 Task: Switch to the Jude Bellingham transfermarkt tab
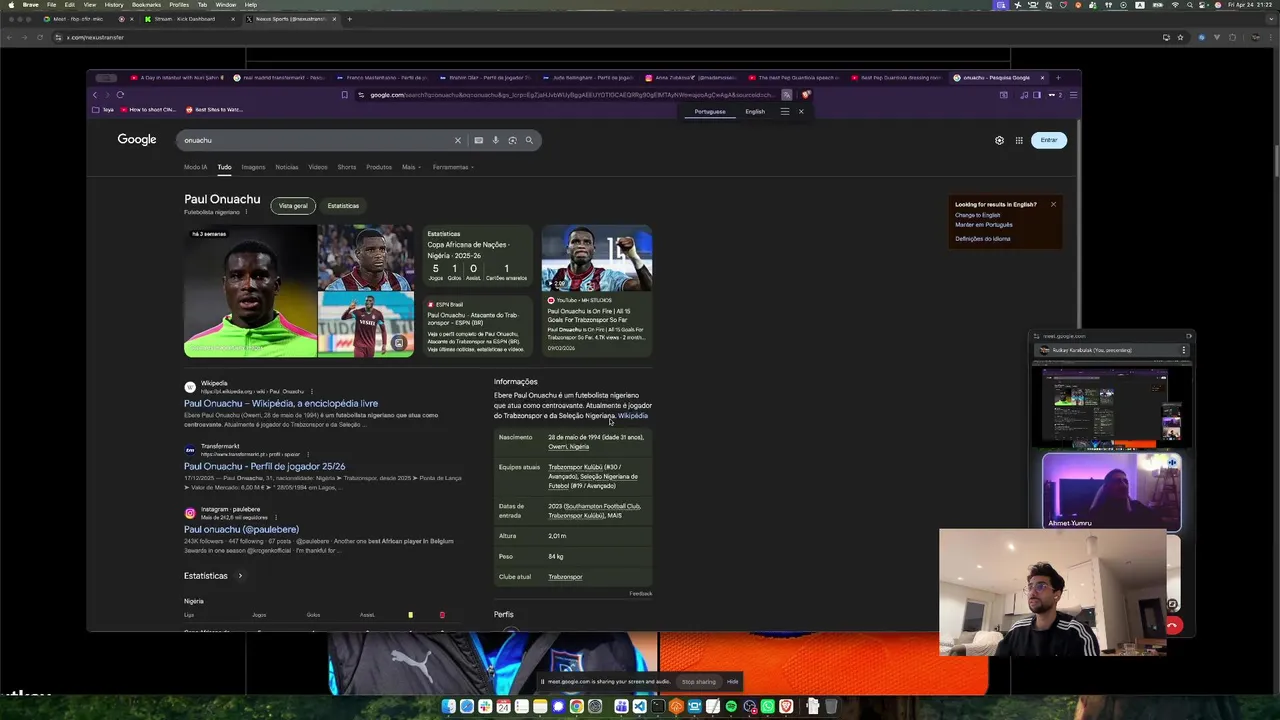pyautogui.click(x=589, y=77)
